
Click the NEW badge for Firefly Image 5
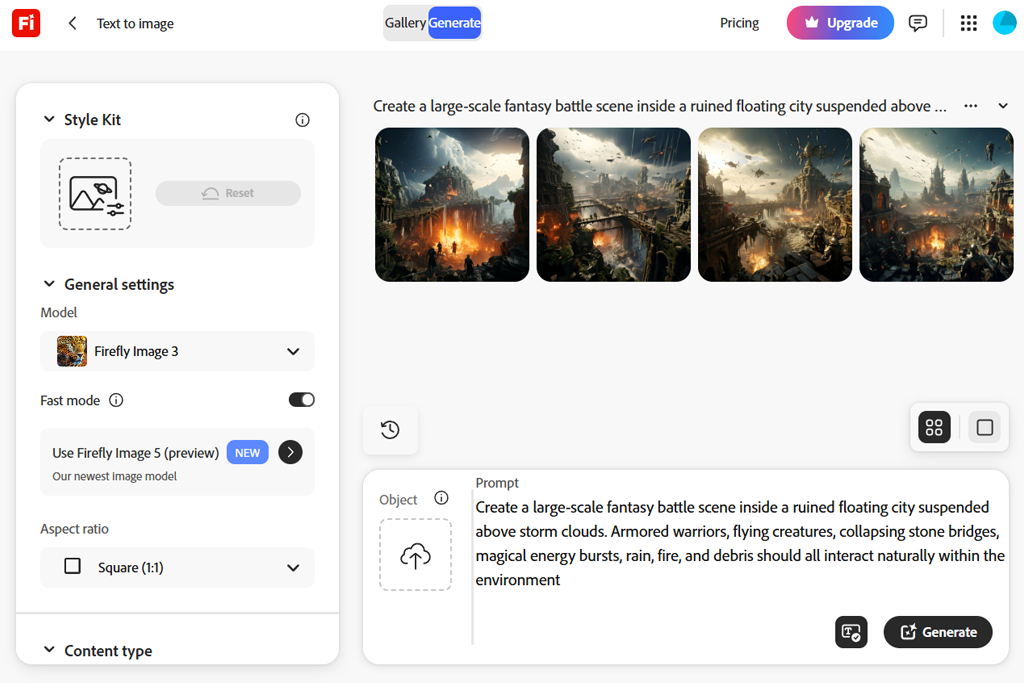tap(248, 453)
